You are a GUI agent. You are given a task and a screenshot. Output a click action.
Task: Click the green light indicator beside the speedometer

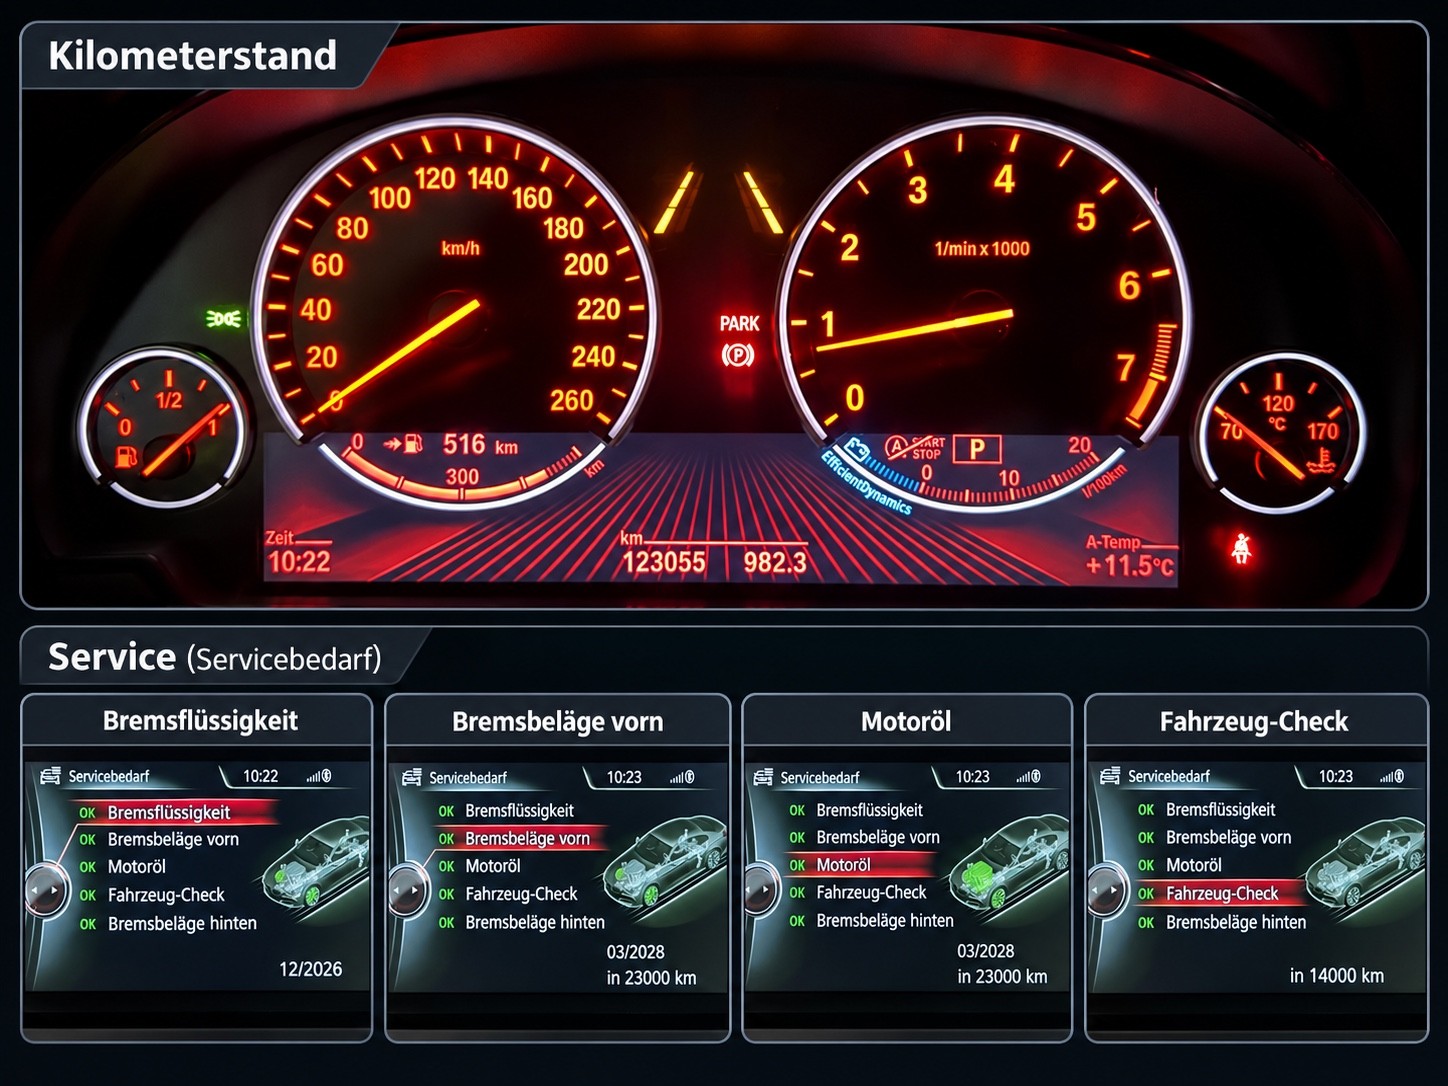coord(225,319)
